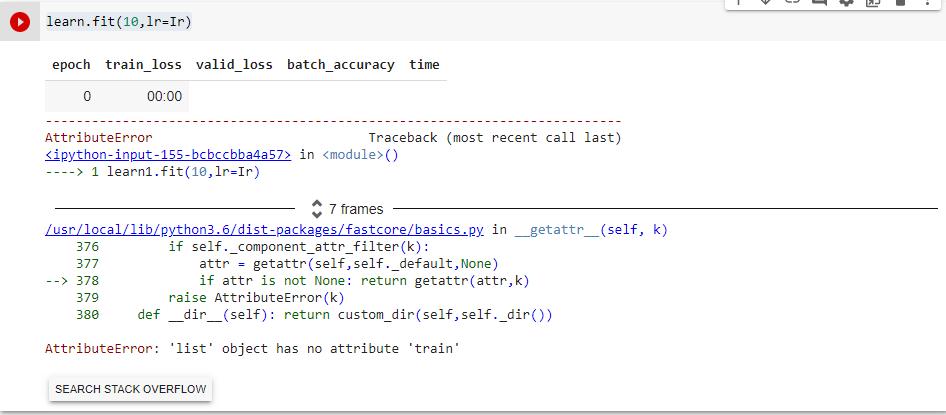946x415 pixels.
Task: Expand the 7 frames traceback section
Action: click(346, 209)
